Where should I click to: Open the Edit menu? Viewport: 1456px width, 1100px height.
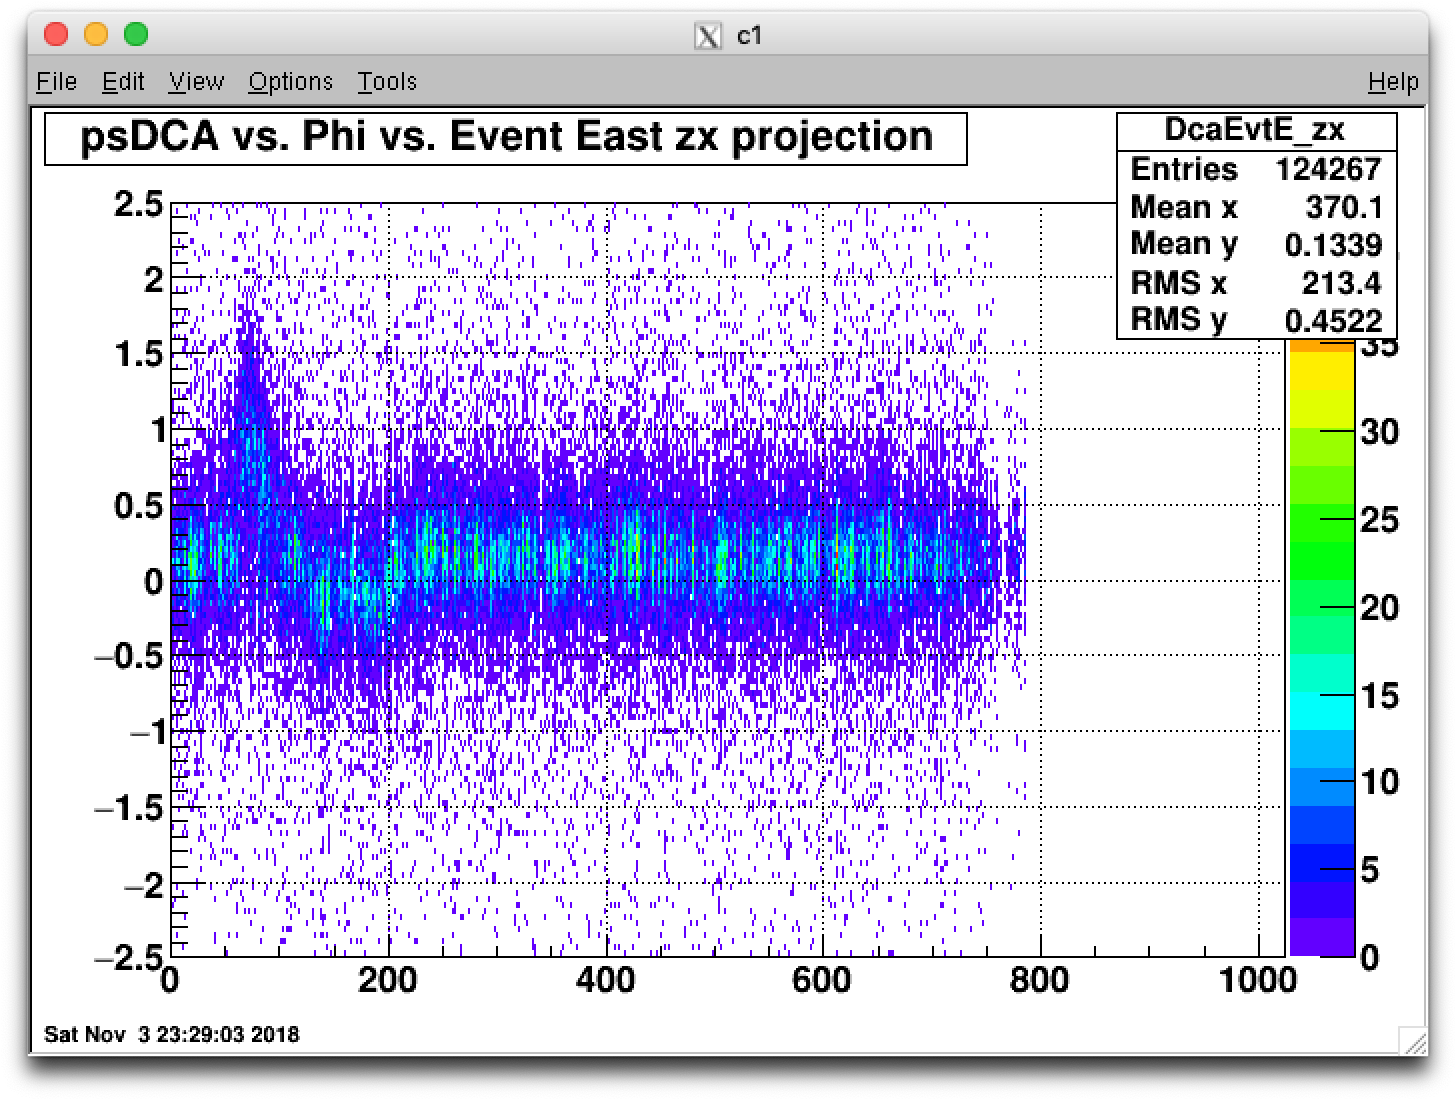[123, 82]
